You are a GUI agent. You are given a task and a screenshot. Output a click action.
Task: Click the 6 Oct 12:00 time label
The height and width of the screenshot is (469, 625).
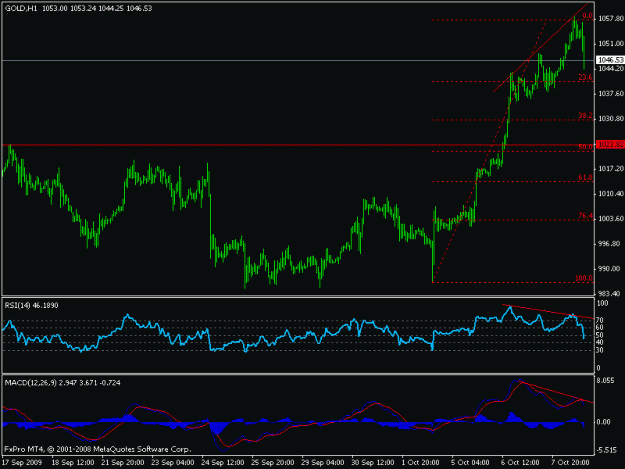[x=521, y=463]
